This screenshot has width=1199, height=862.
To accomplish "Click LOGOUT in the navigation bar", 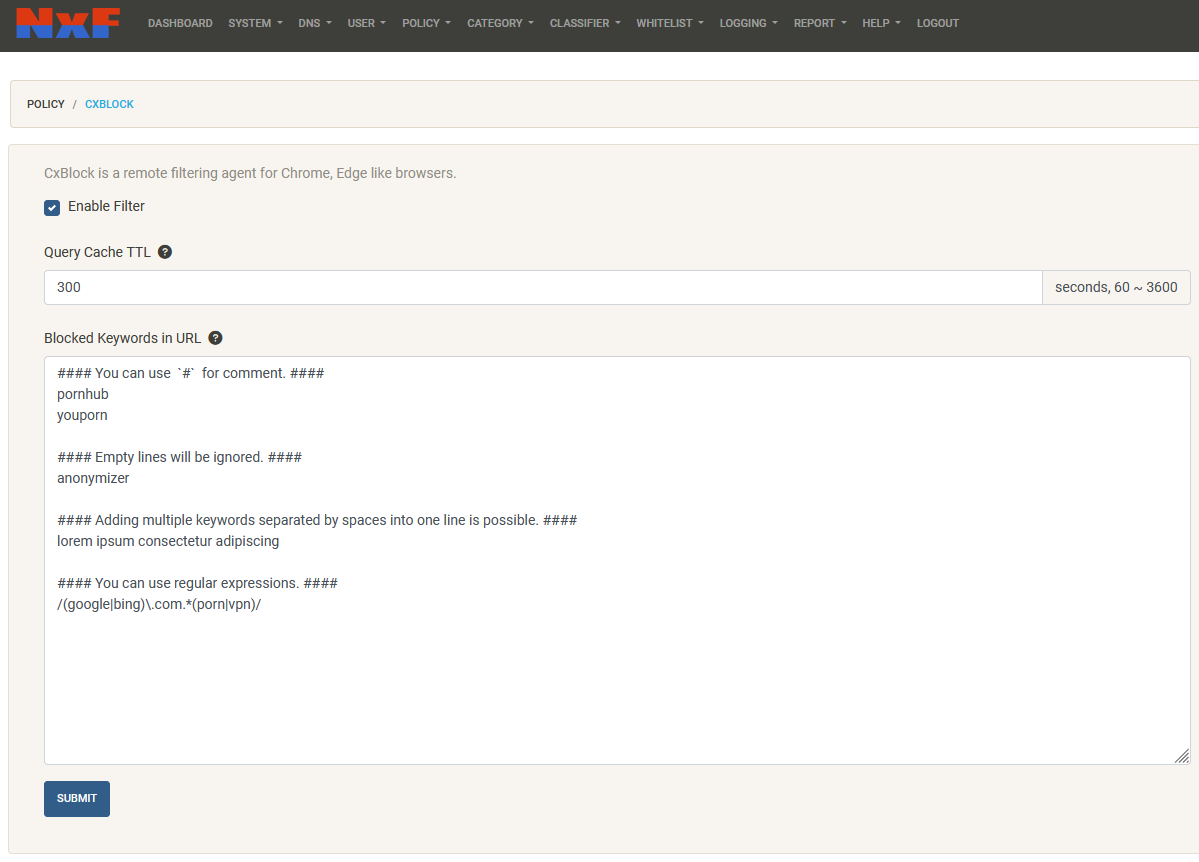I will (937, 23).
